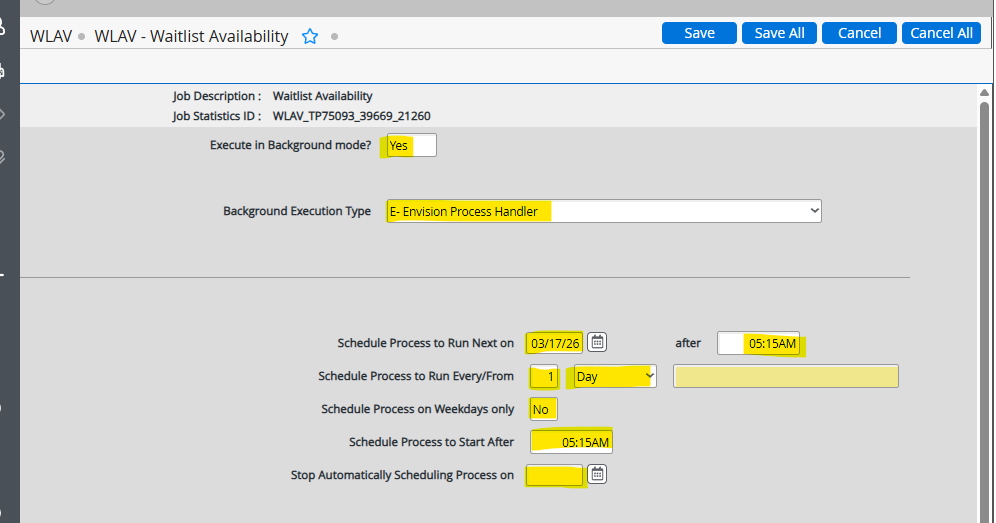This screenshot has height=523, width=996.
Task: Click the Cancel button
Action: [x=859, y=33]
